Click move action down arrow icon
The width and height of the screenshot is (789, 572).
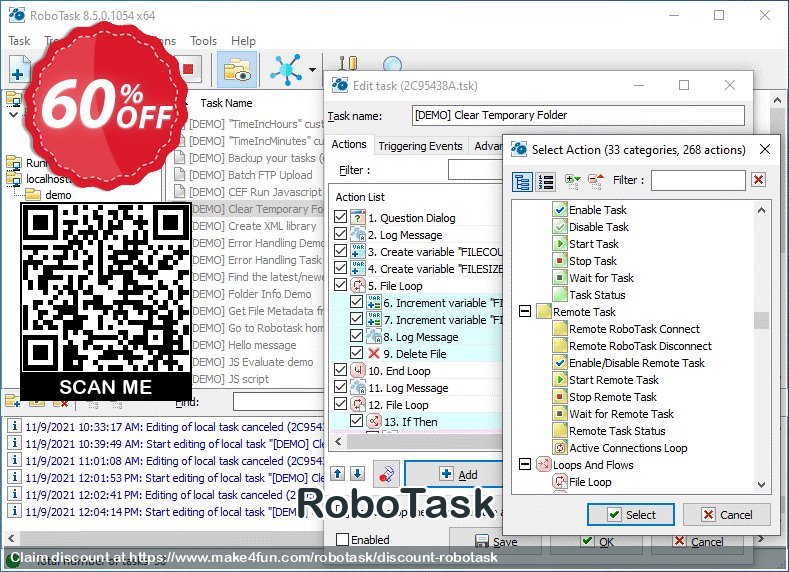357,474
